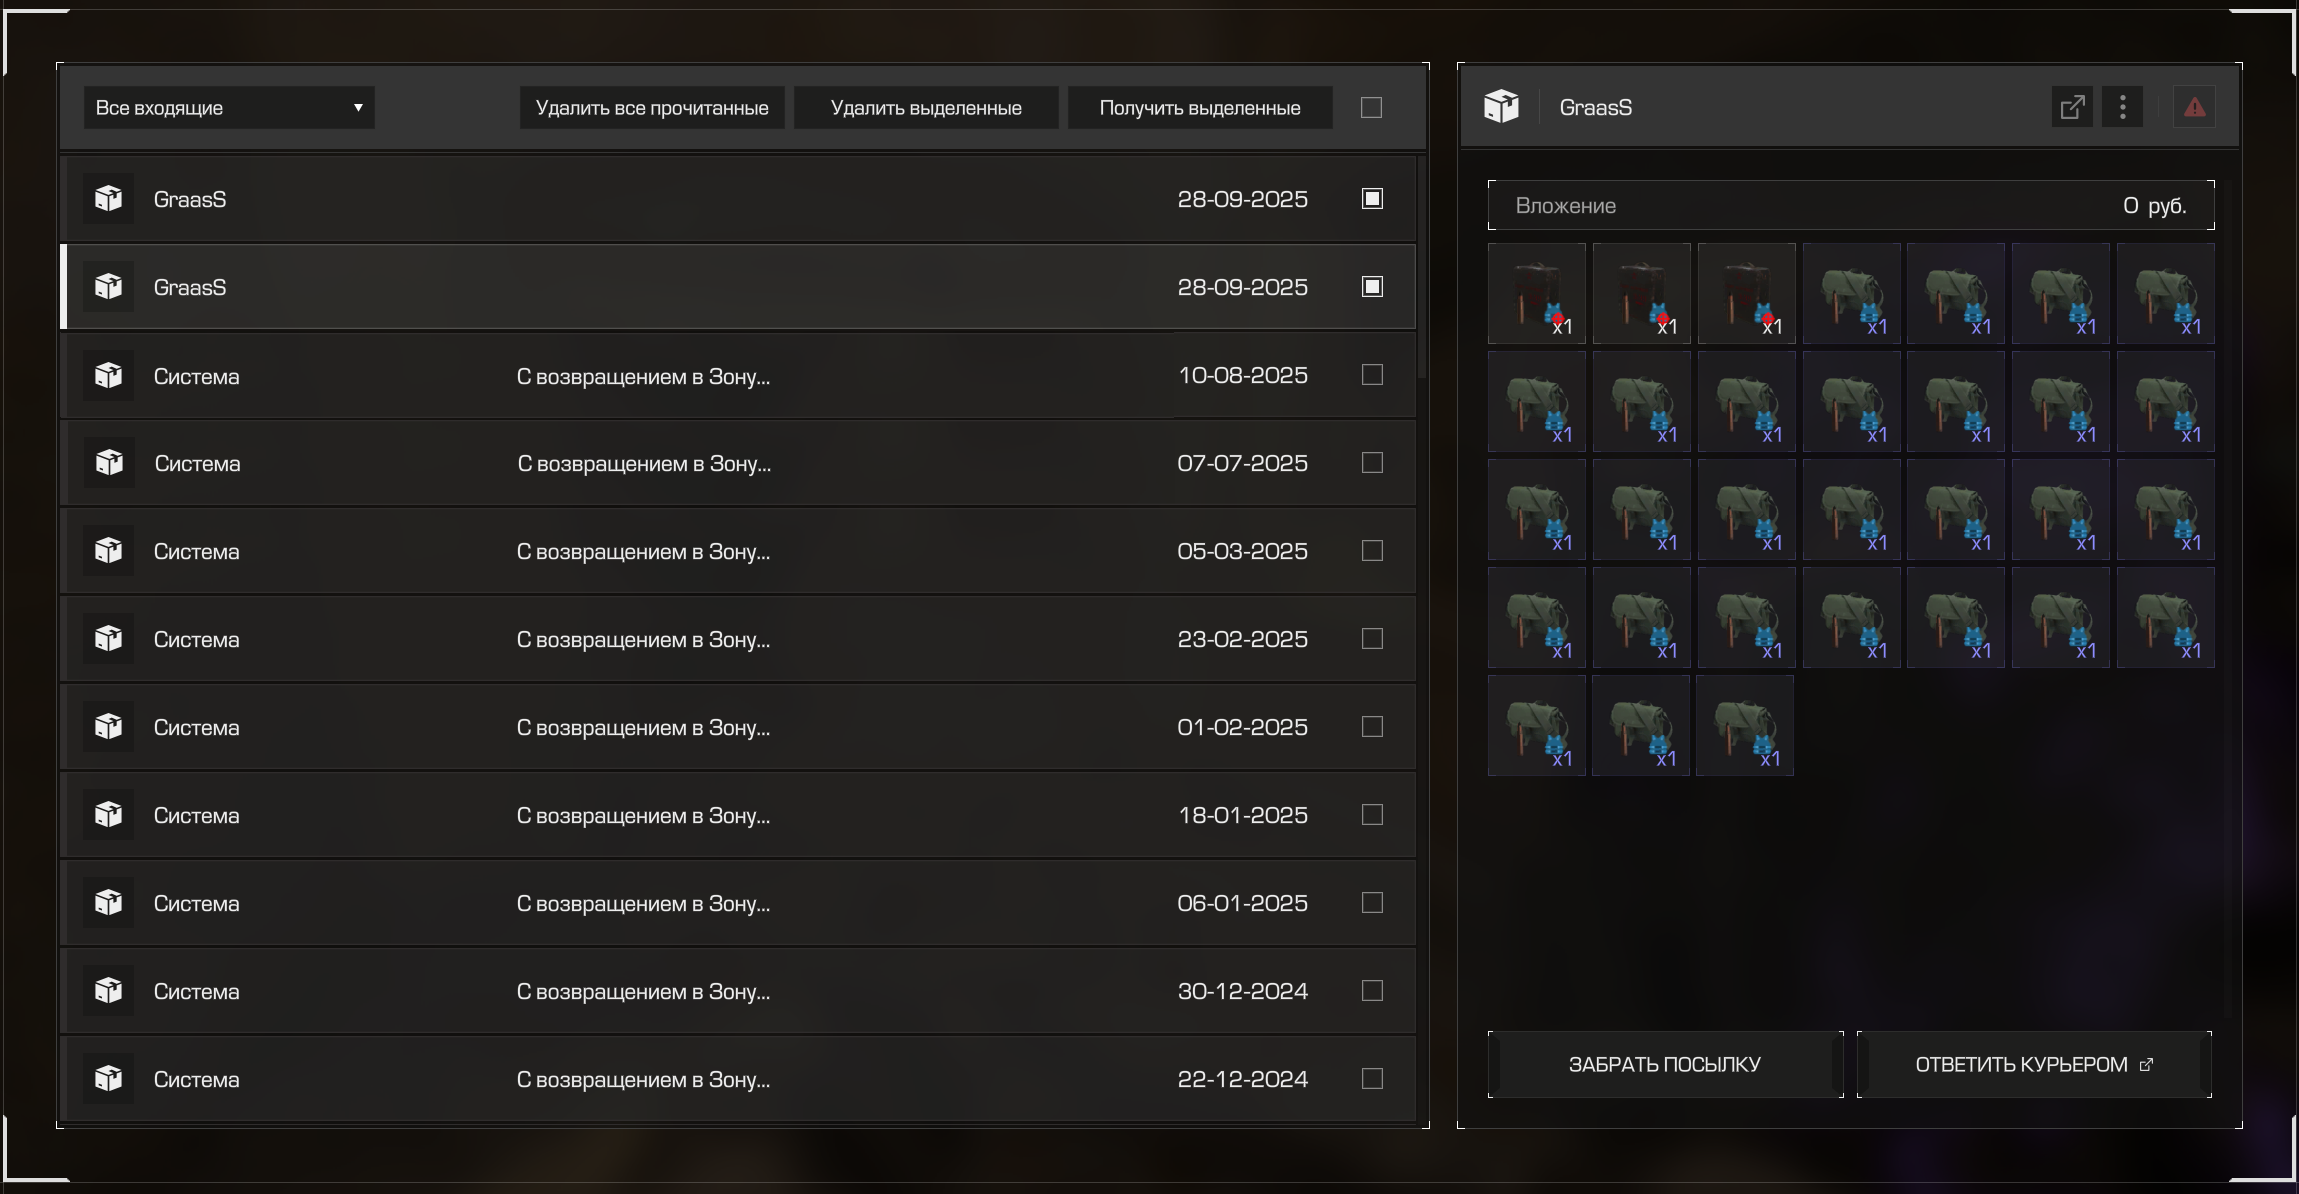Click Удалить все прочитанные button

point(652,107)
